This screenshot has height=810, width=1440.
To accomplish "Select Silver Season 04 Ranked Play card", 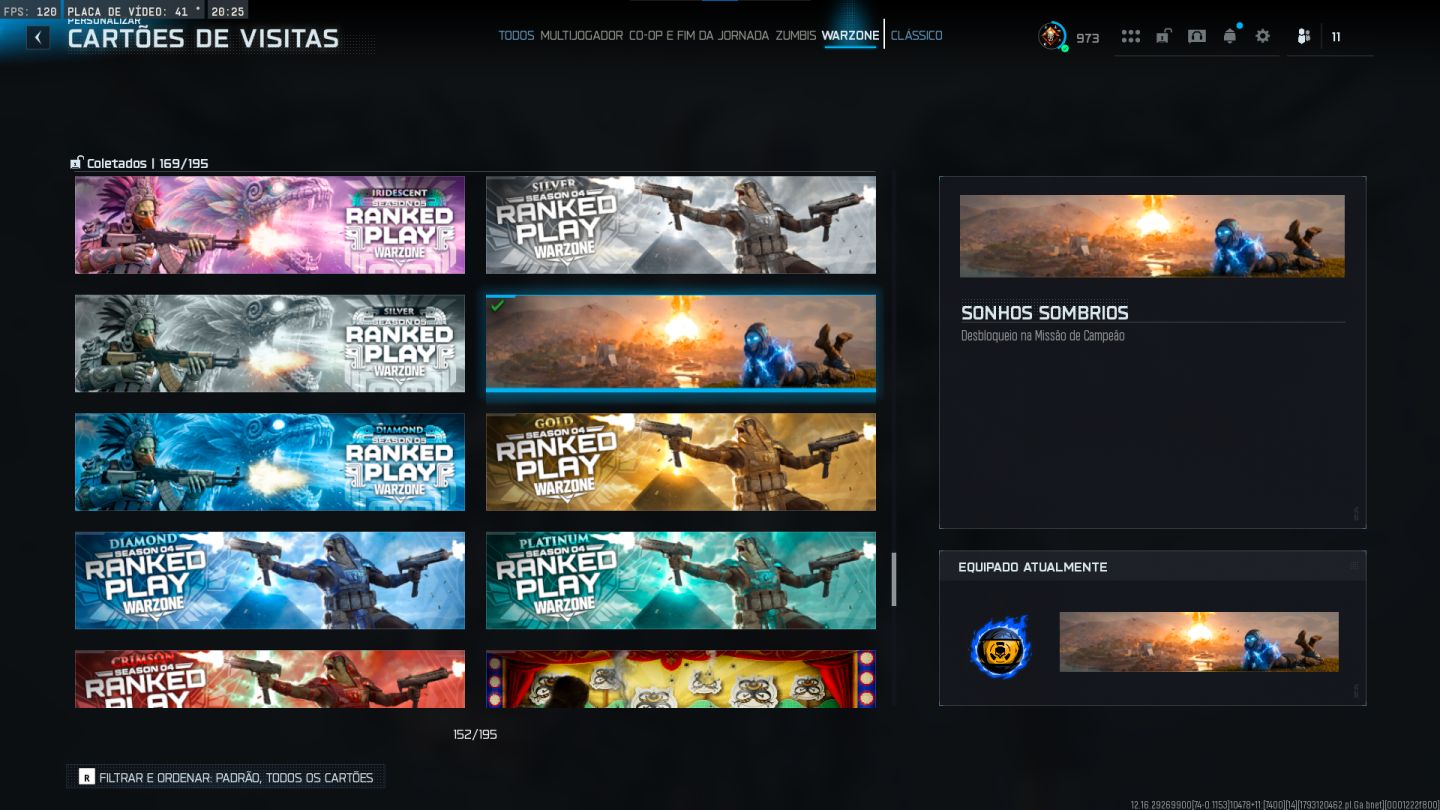I will point(681,225).
